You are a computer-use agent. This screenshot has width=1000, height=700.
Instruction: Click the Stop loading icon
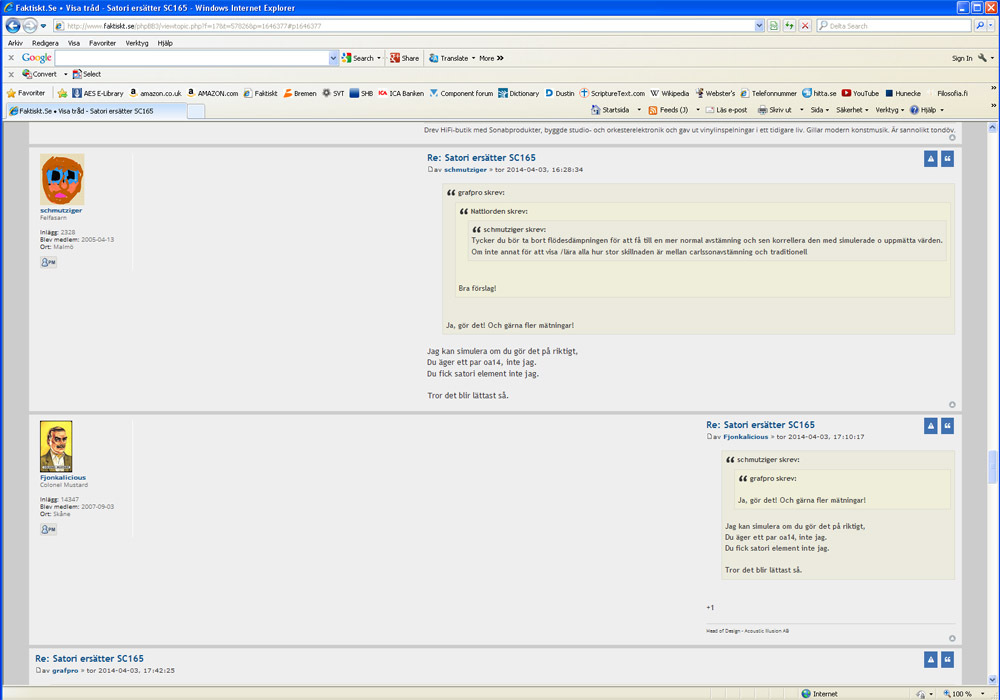[805, 26]
